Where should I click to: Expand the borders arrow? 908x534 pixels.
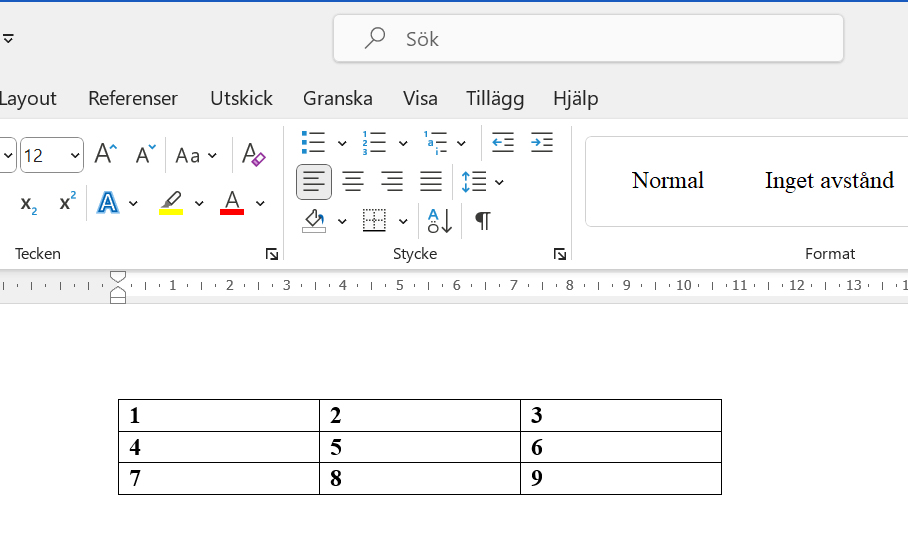403,221
